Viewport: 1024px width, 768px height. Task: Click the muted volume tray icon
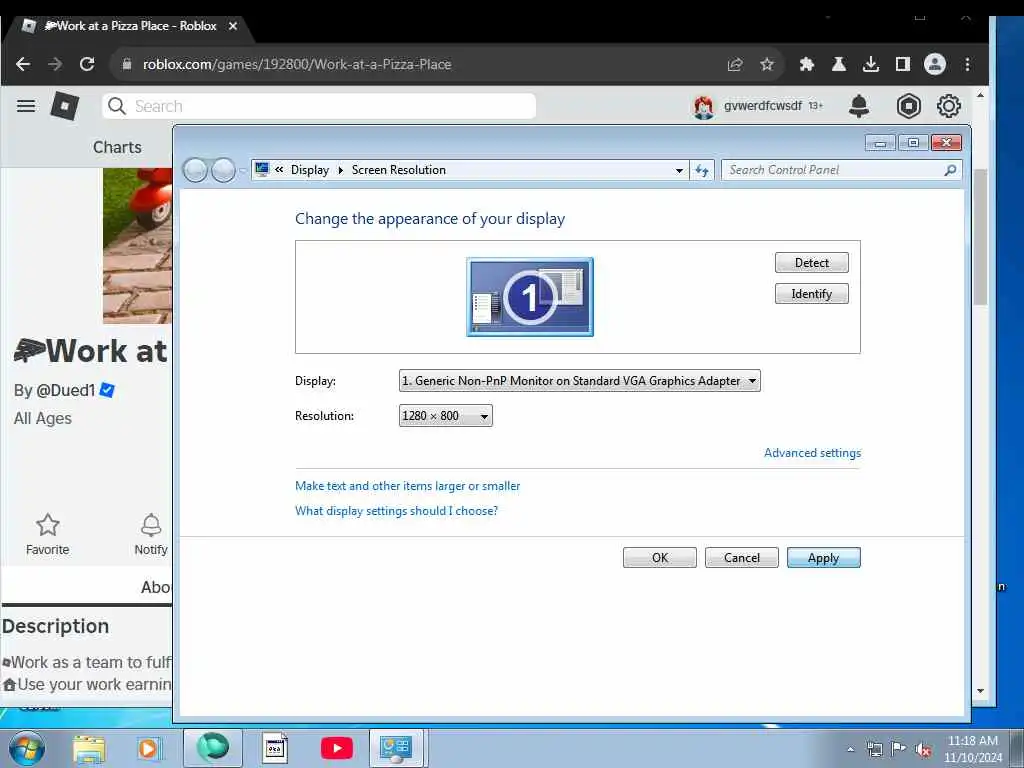tap(923, 750)
